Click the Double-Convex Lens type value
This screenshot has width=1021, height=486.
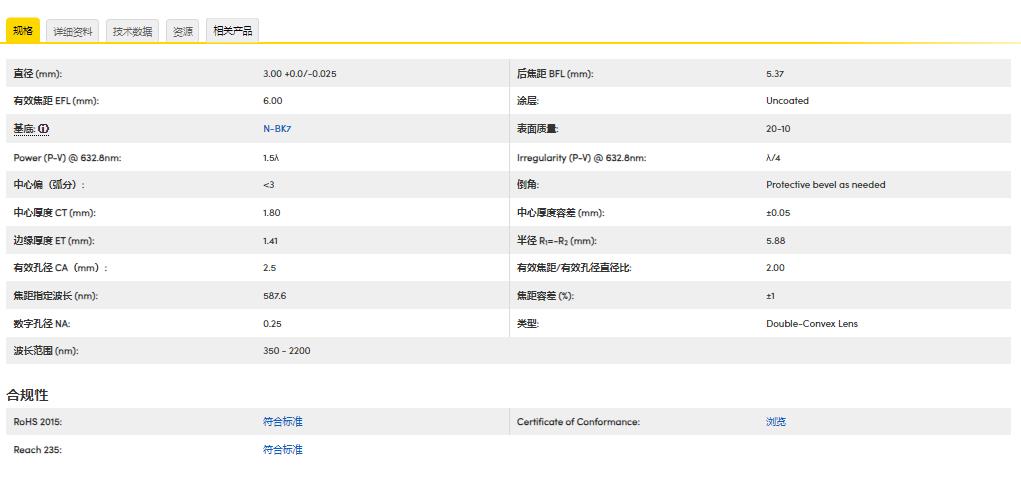[811, 324]
